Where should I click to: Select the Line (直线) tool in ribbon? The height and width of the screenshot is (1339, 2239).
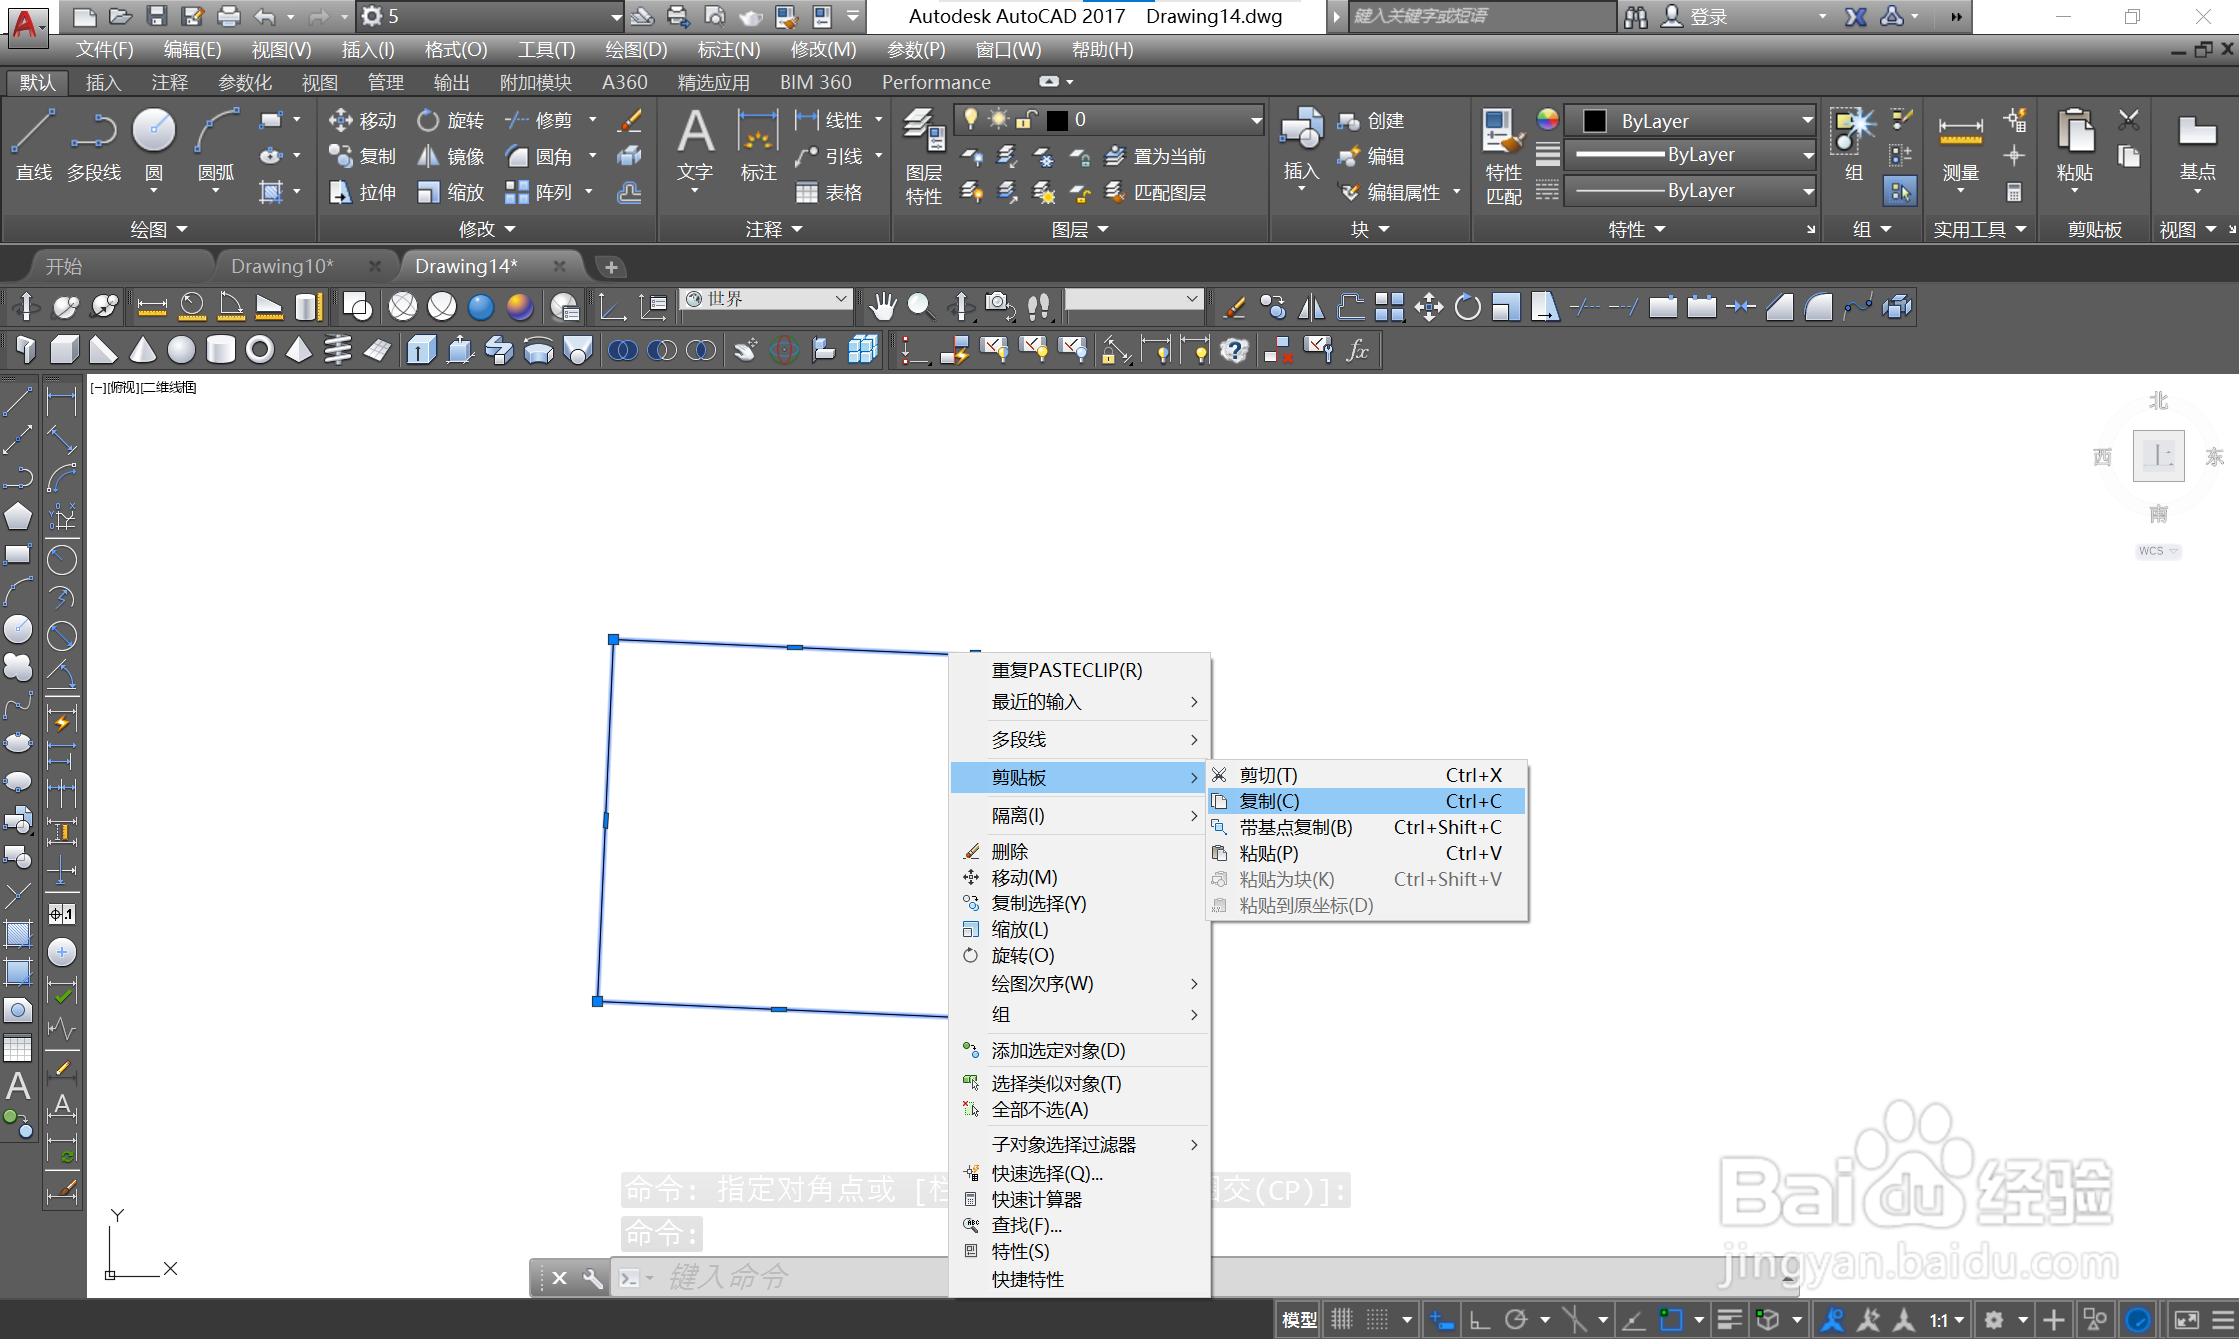click(x=33, y=146)
